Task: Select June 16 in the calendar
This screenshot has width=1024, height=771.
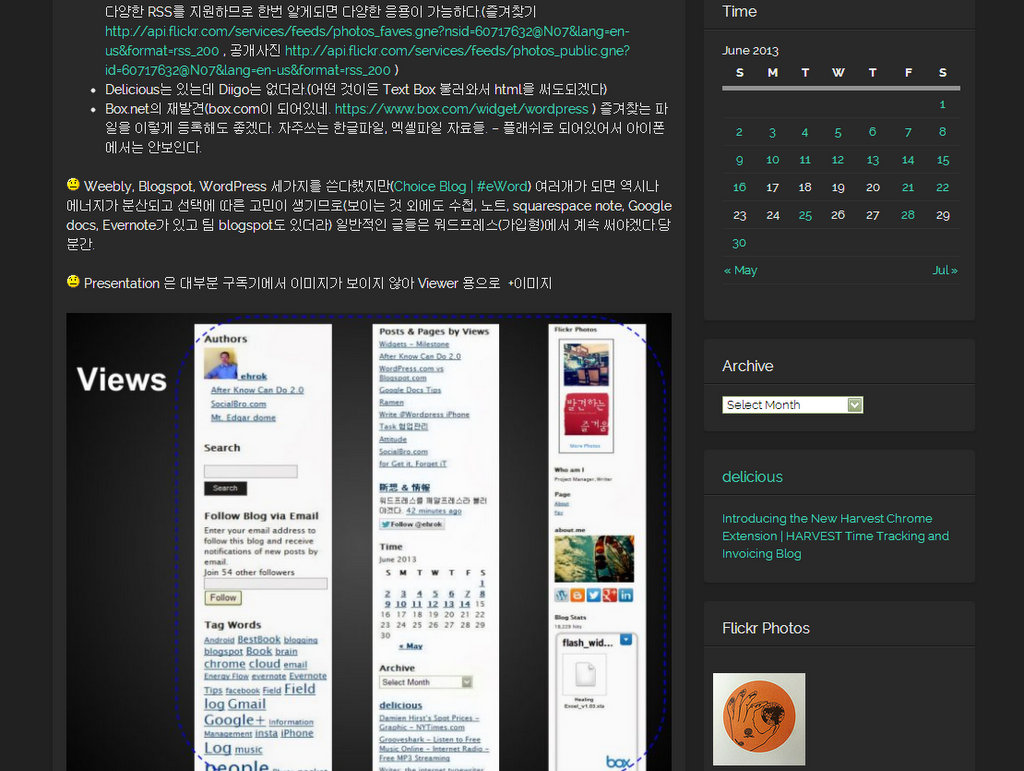Action: pos(739,187)
